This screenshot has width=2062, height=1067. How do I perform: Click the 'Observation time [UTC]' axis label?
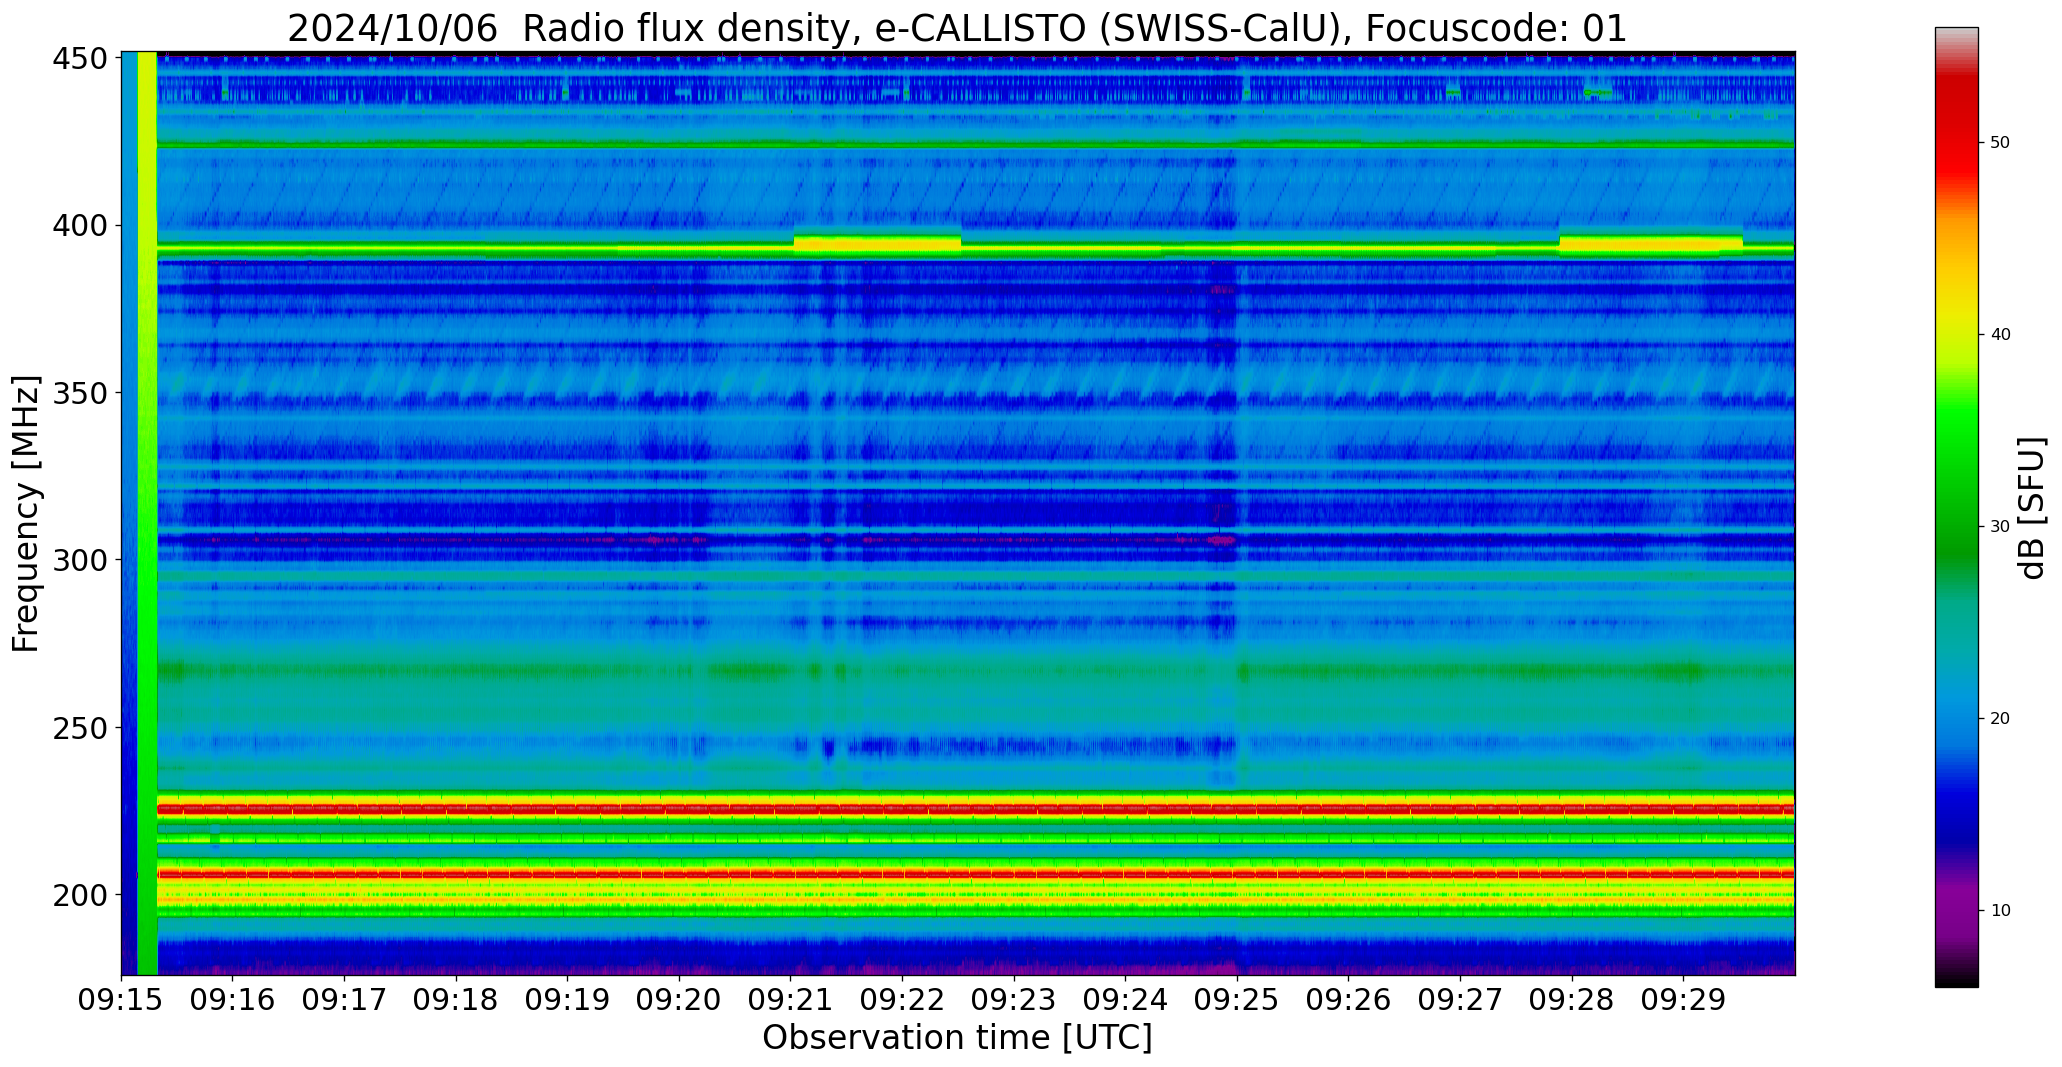pos(957,1037)
